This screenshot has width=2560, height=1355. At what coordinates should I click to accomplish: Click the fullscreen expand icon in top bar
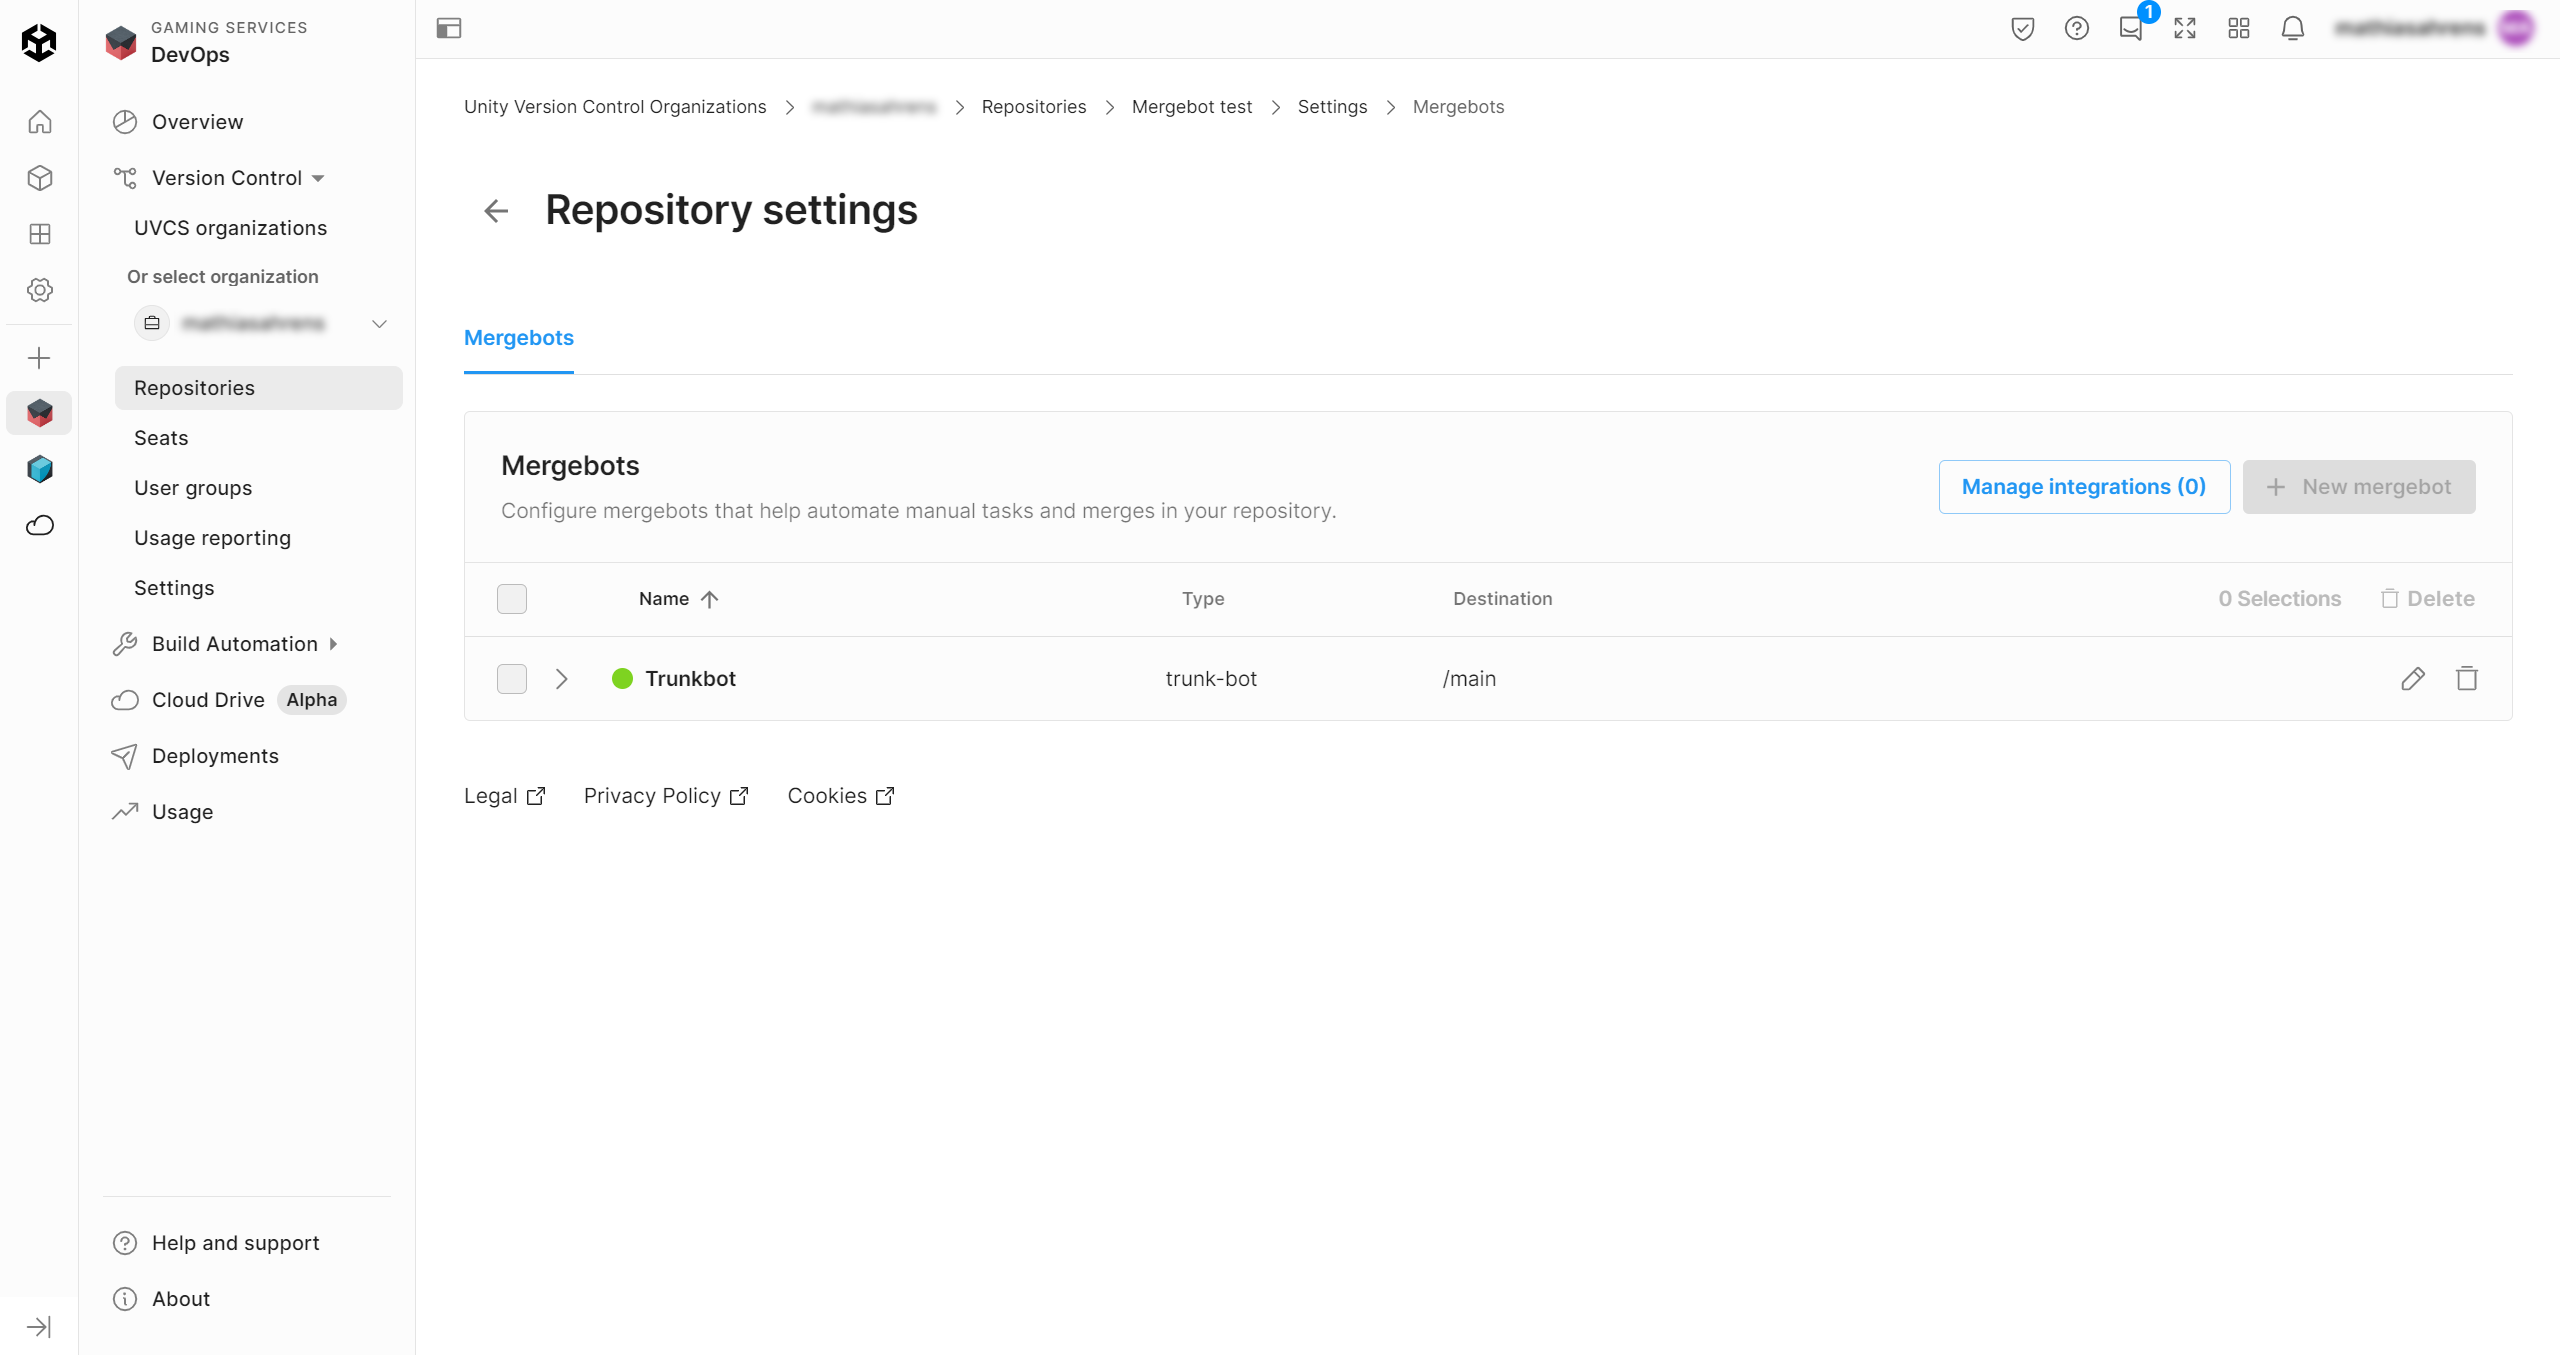(2184, 28)
